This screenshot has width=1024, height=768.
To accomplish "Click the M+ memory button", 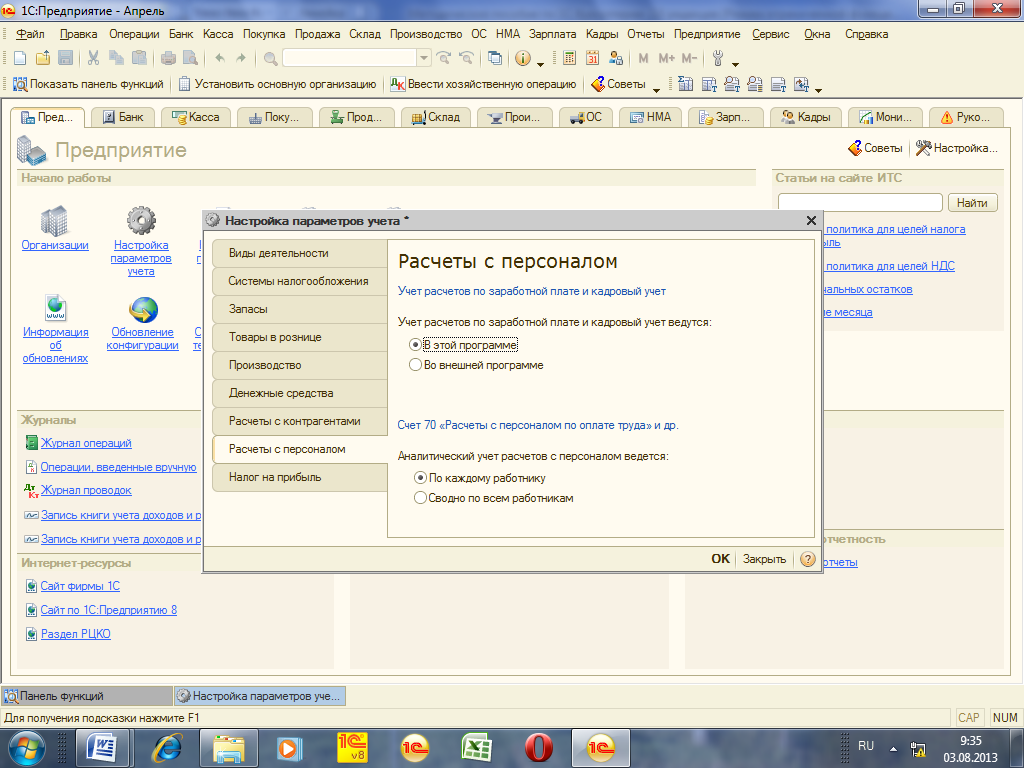I will [x=666, y=59].
